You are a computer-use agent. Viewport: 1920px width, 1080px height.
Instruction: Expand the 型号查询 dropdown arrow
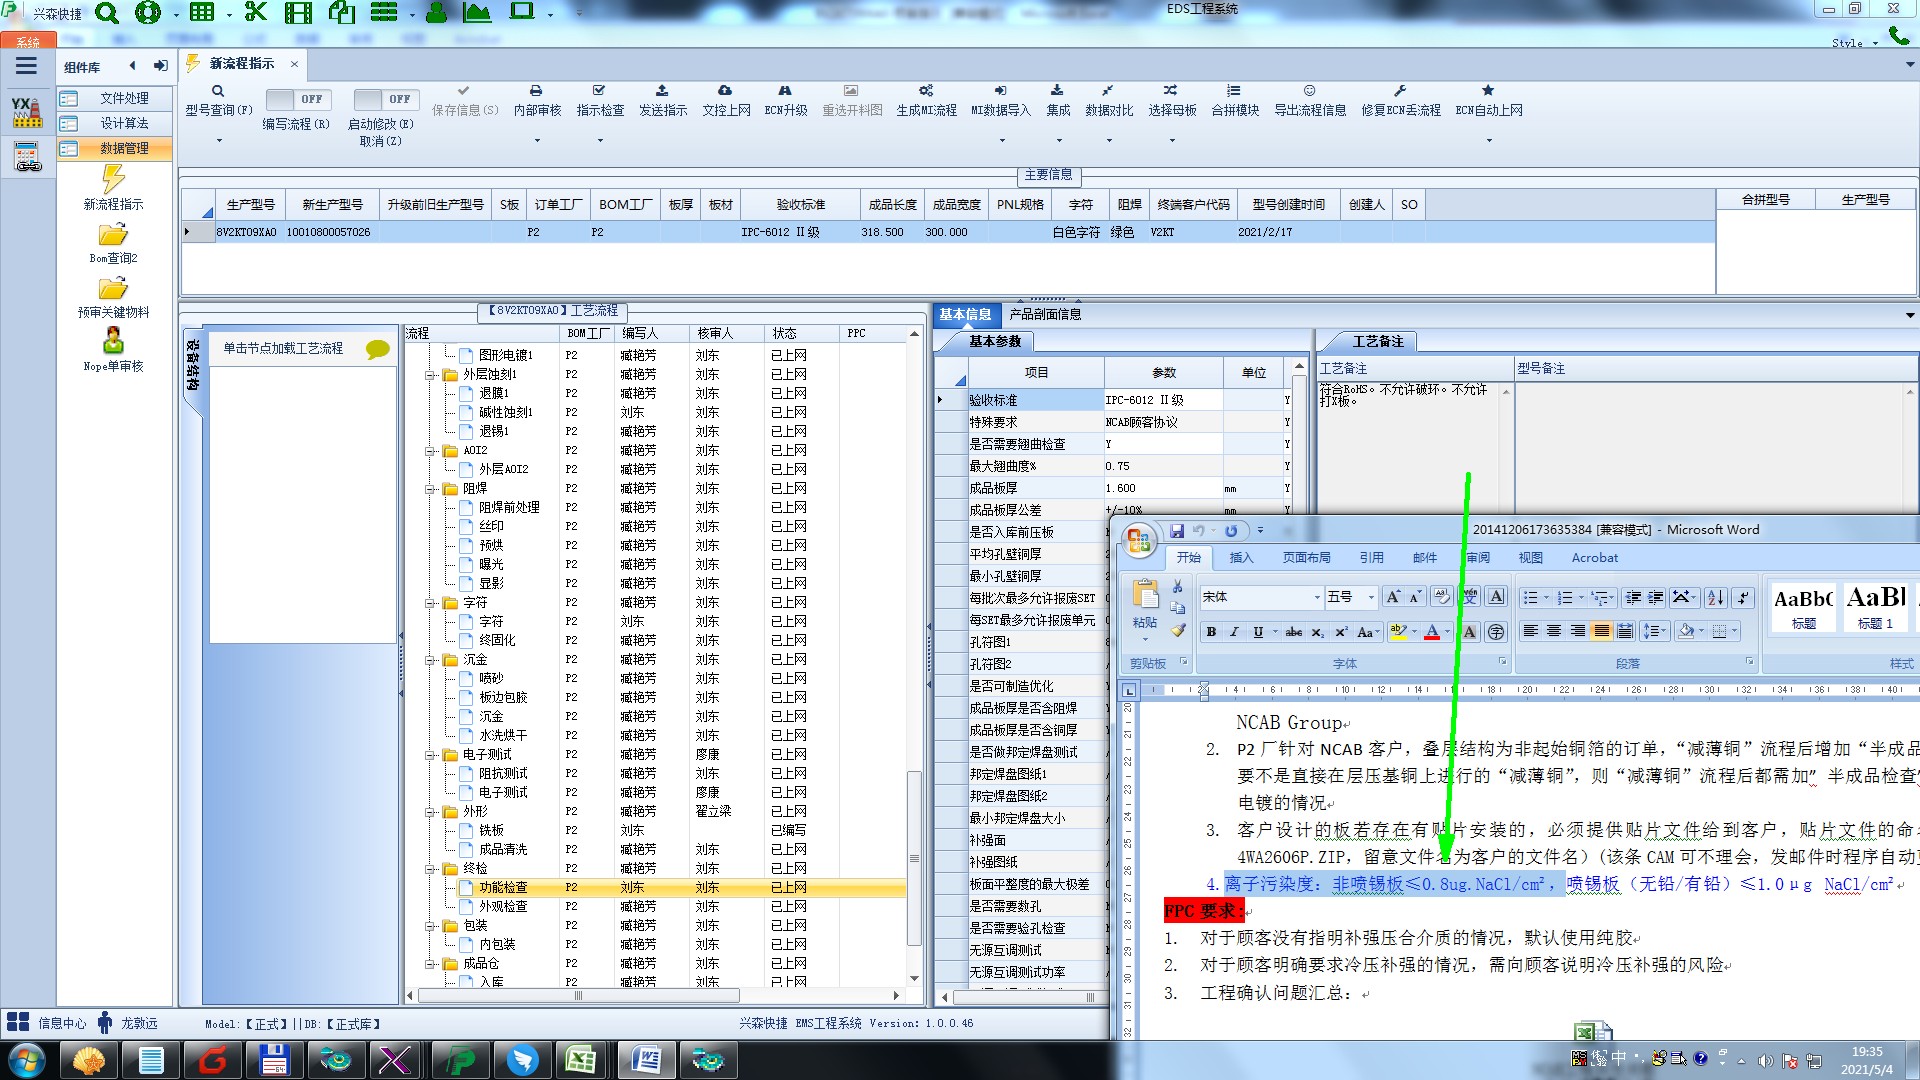click(x=219, y=141)
